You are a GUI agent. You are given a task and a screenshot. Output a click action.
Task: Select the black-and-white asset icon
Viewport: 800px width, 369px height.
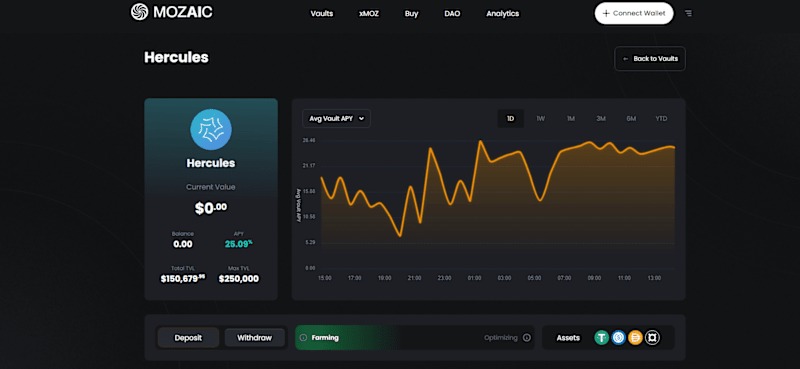pos(652,338)
